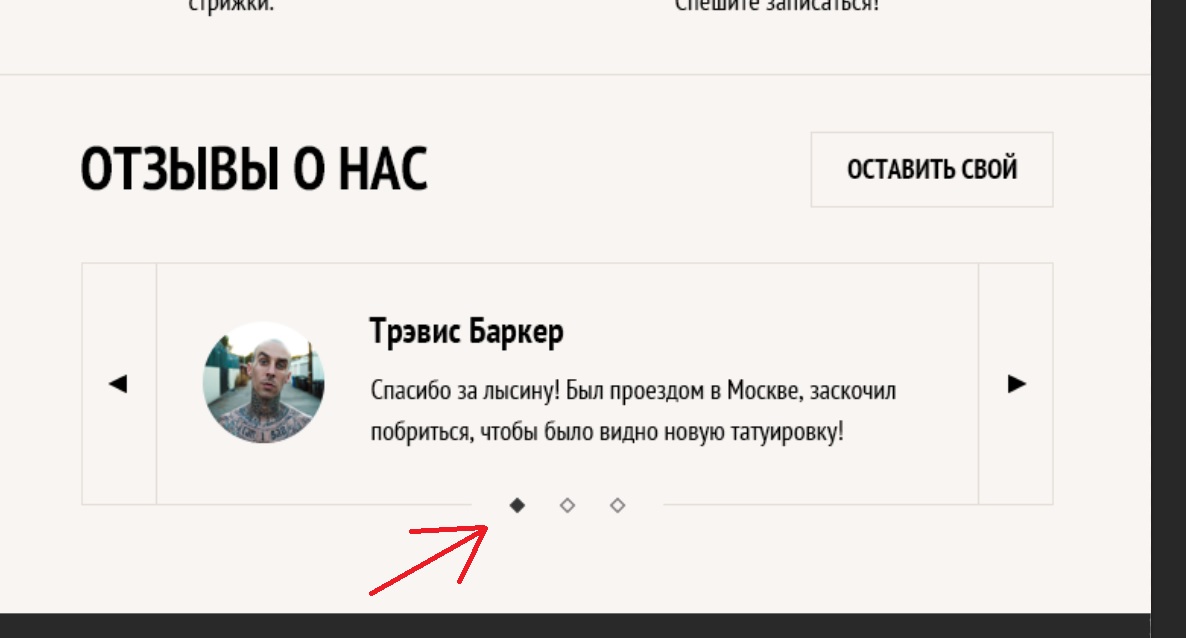Click the стрижки. text at top
This screenshot has width=1186, height=638.
coord(231,6)
